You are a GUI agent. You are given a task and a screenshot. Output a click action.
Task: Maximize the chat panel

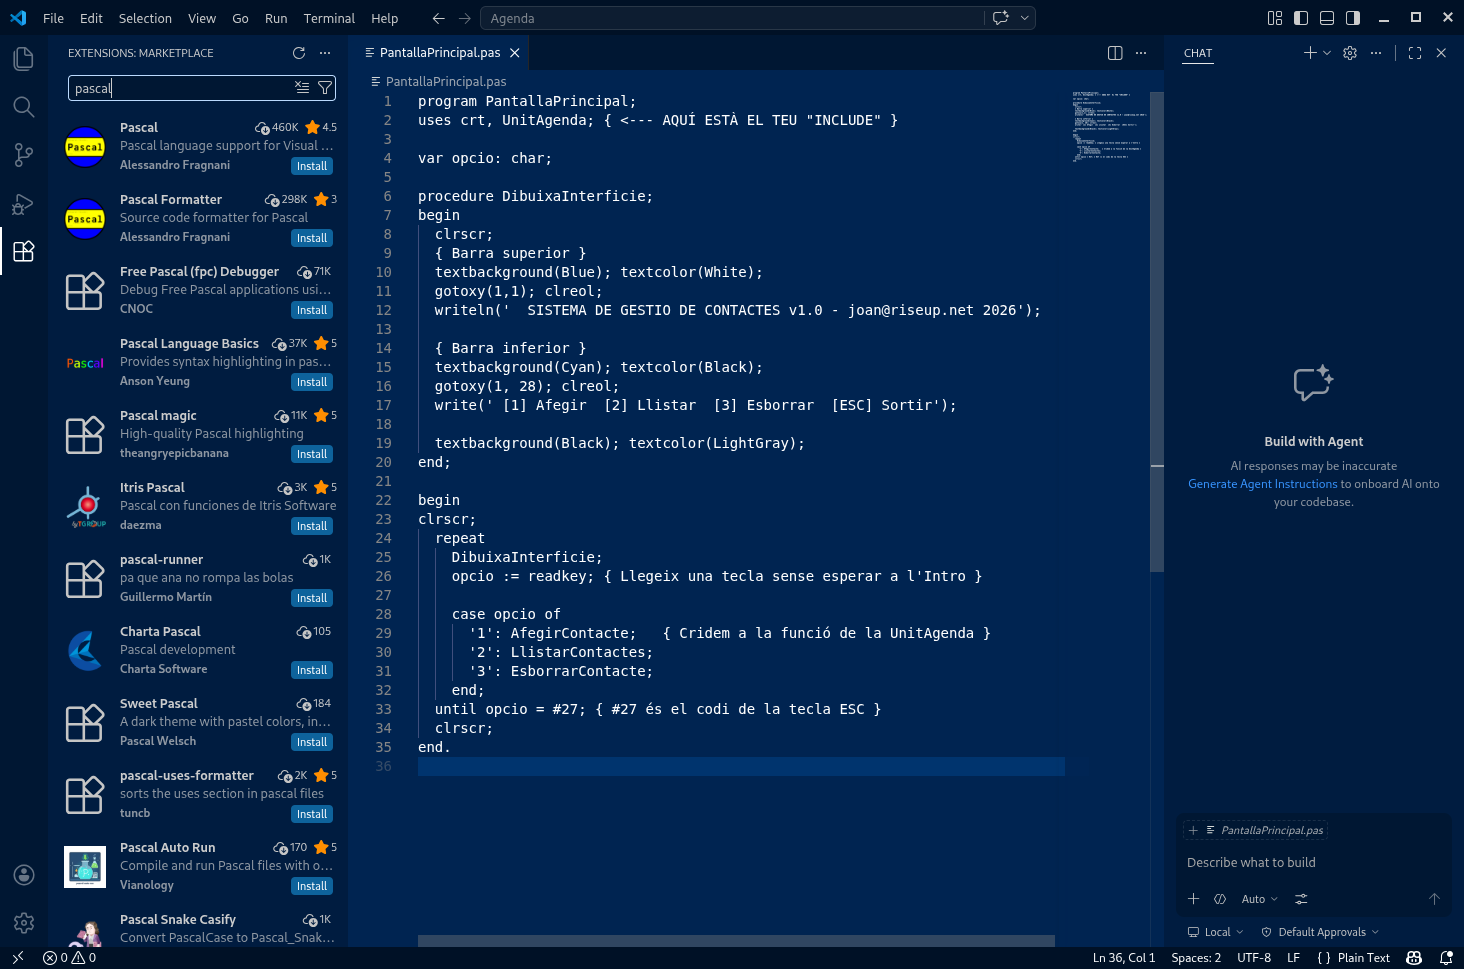[x=1415, y=53]
